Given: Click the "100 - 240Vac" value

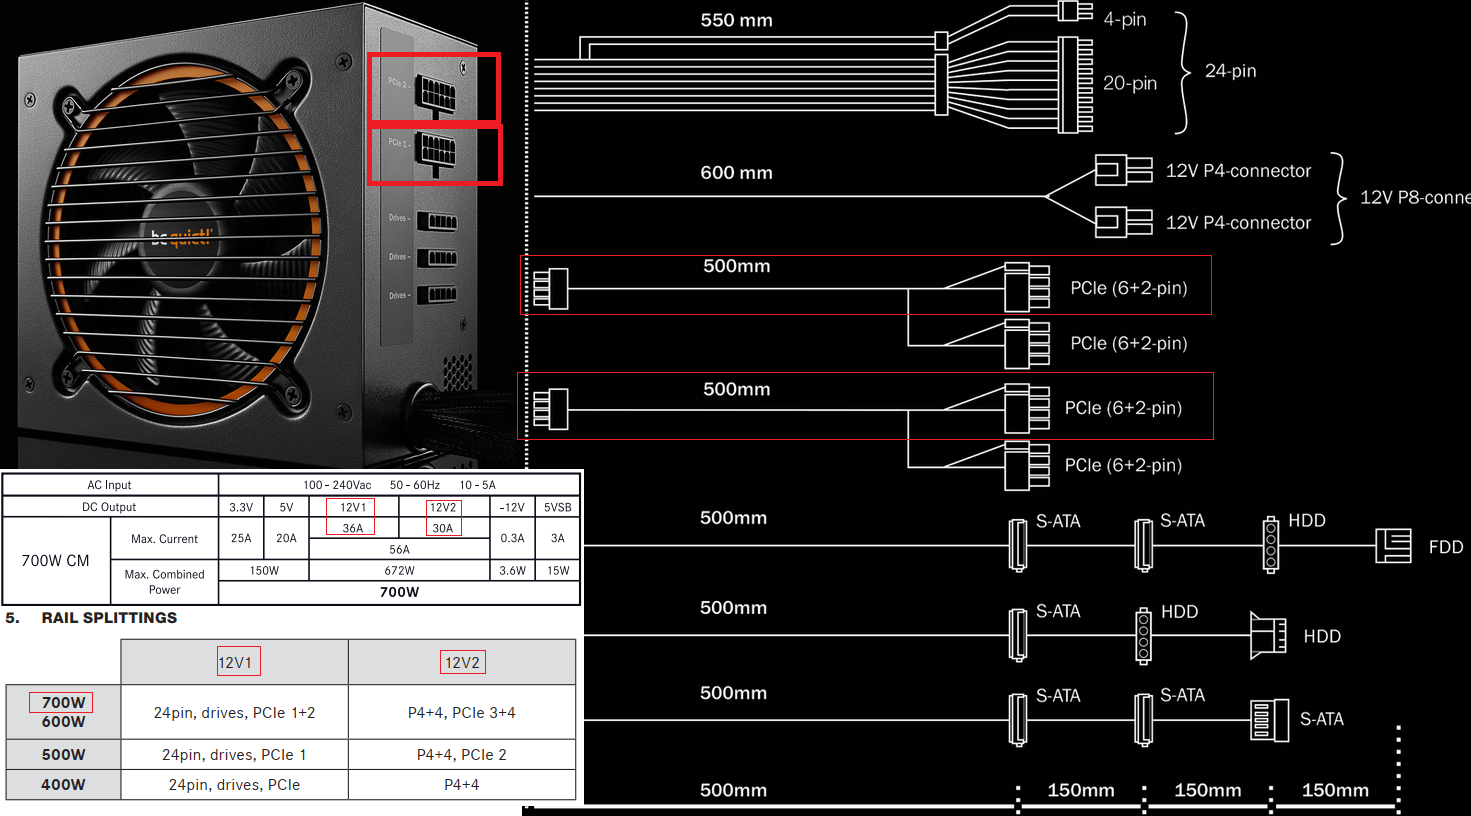Looking at the screenshot, I should click(337, 485).
